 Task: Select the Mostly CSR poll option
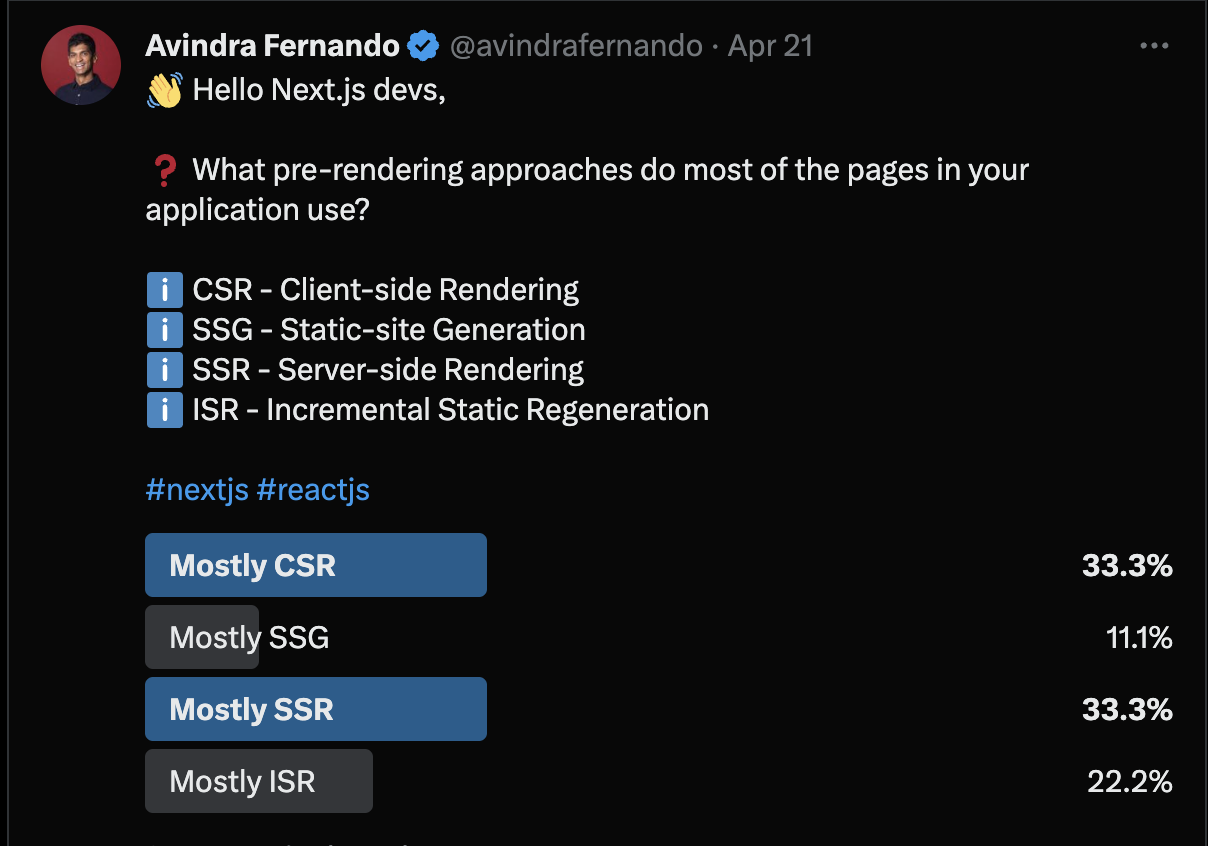tap(316, 564)
